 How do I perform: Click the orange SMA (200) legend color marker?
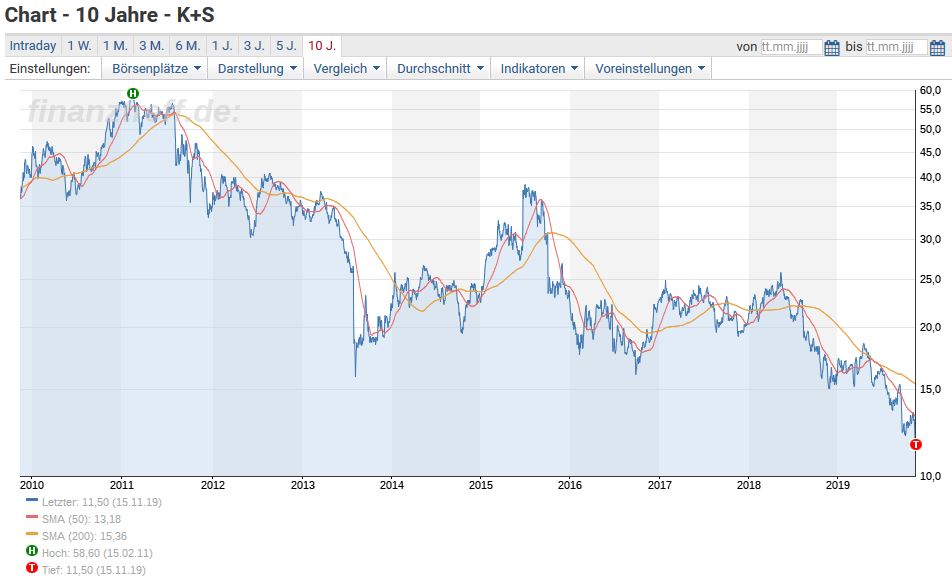pos(32,534)
